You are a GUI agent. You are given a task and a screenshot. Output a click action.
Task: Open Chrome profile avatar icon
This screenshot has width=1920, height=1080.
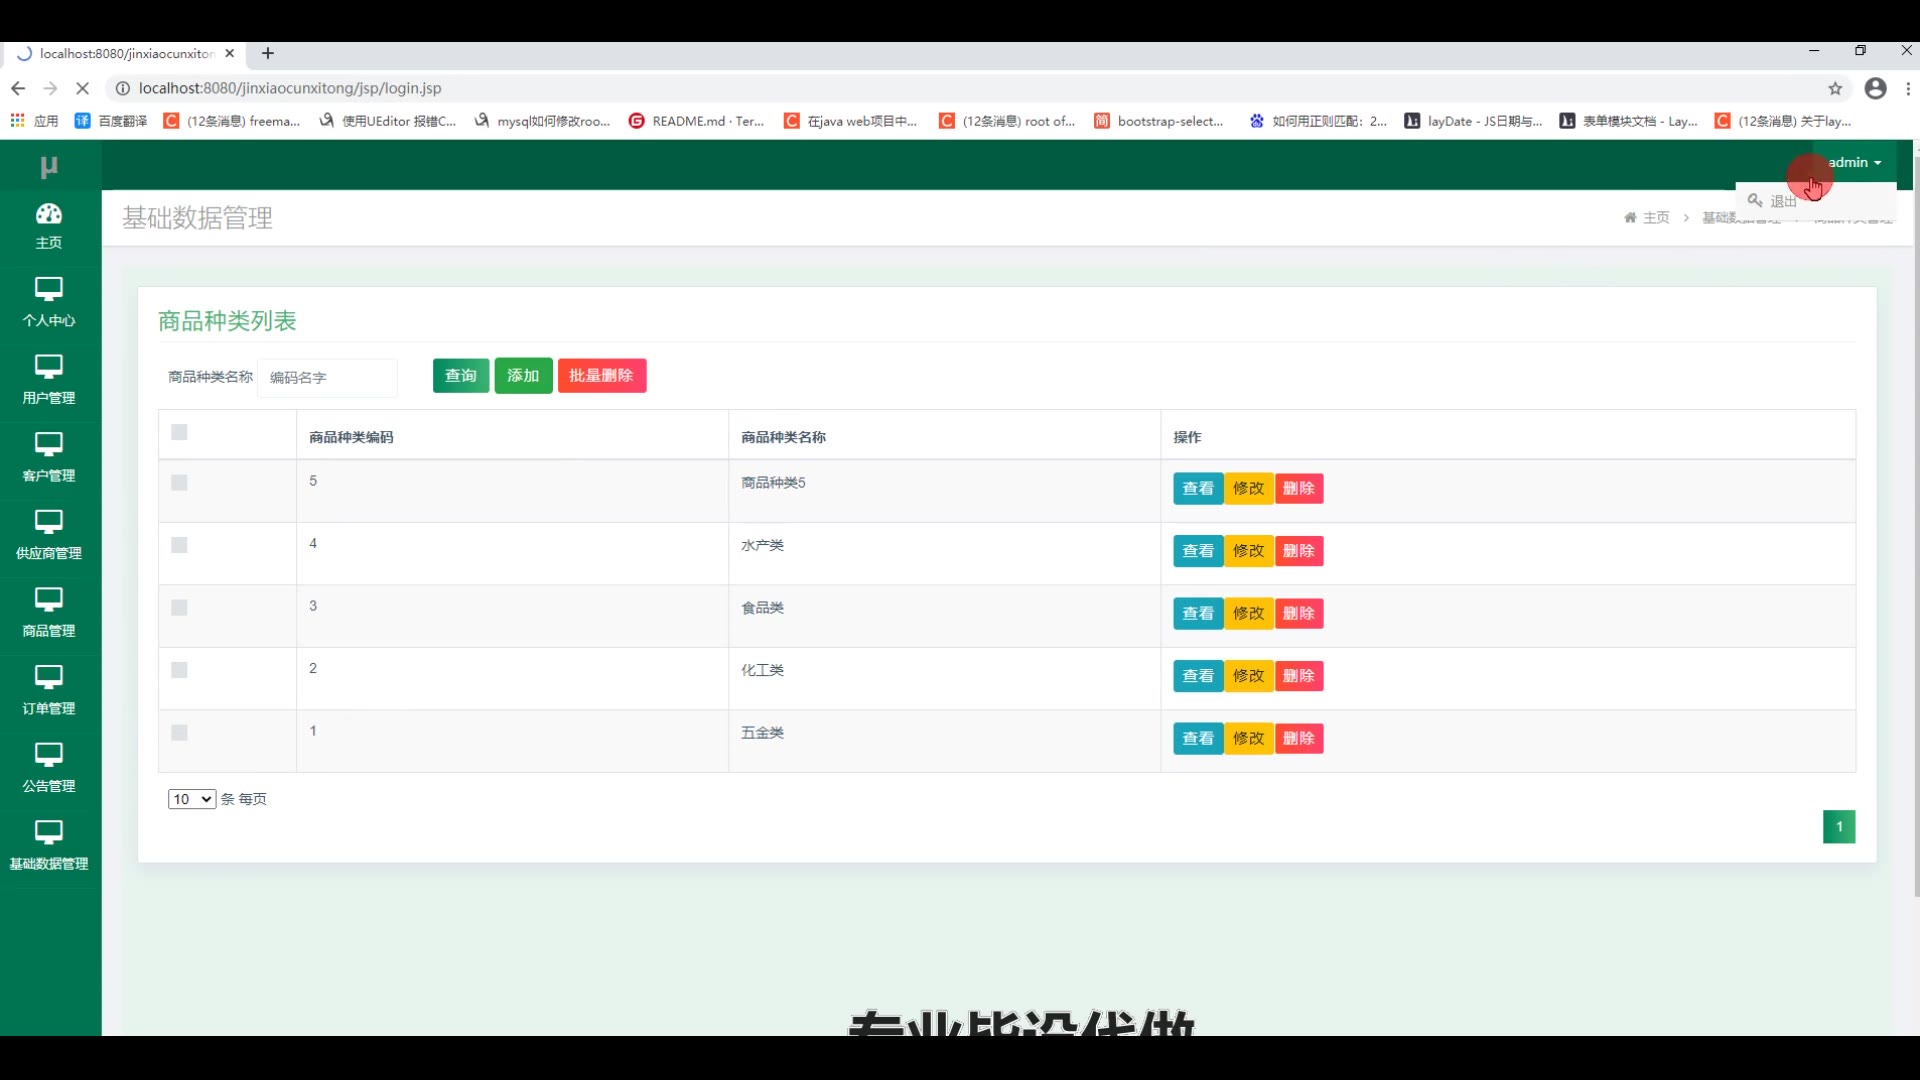pos(1875,88)
